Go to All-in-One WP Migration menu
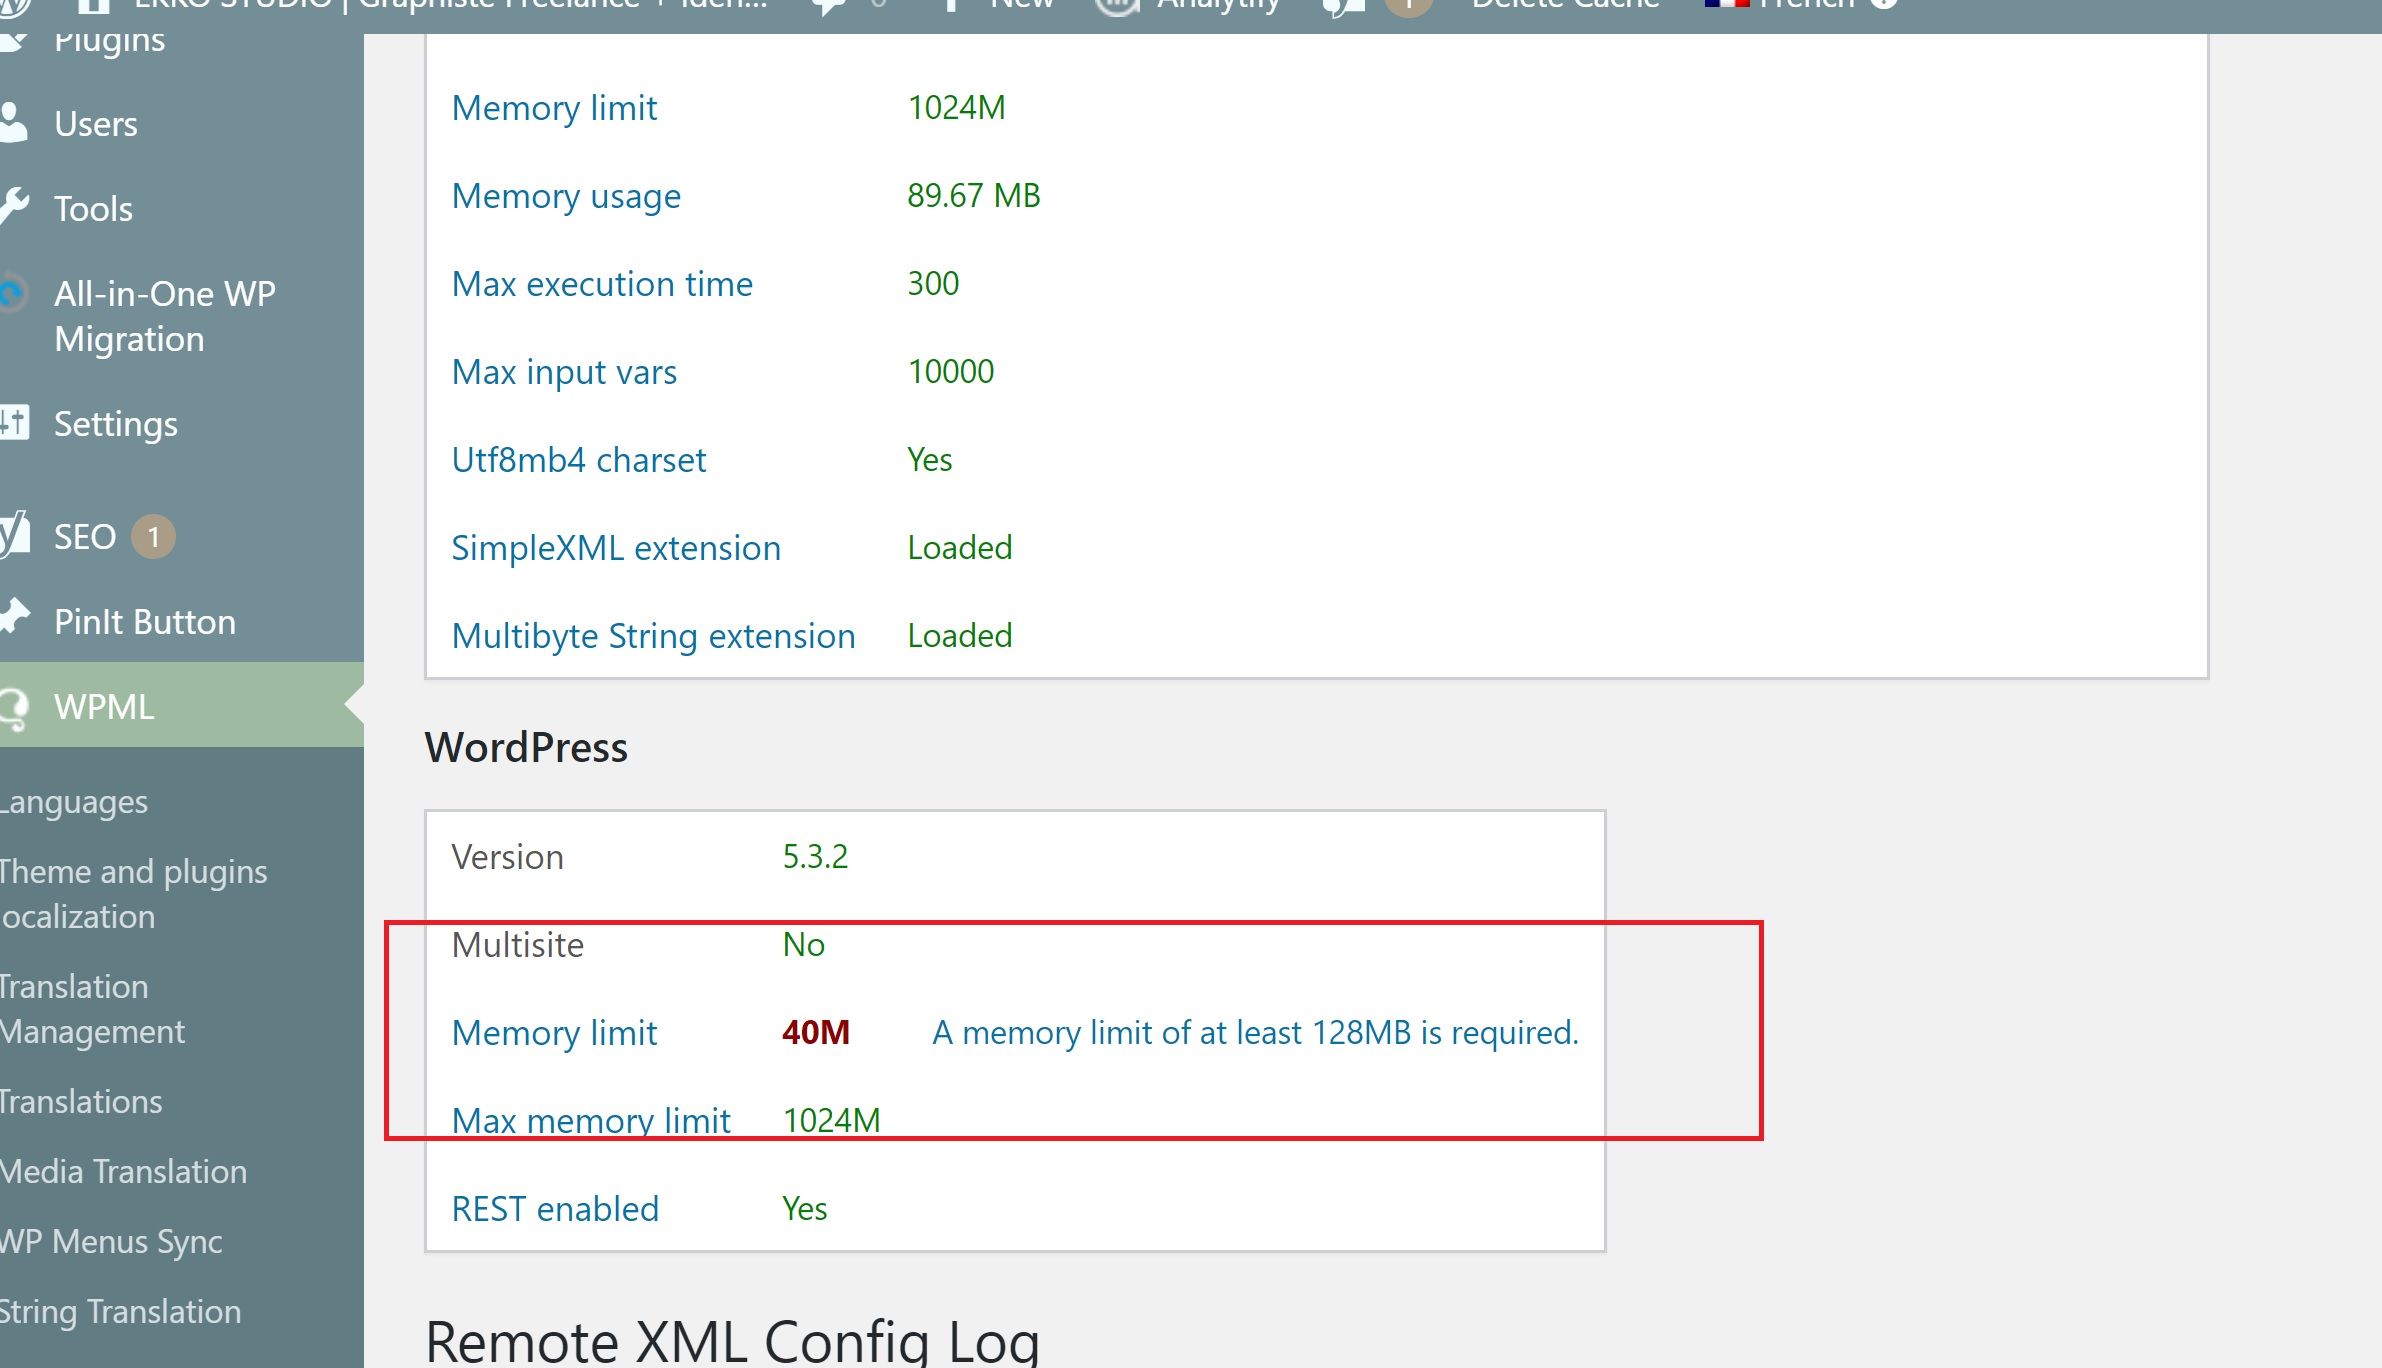The width and height of the screenshot is (2382, 1368). point(164,316)
